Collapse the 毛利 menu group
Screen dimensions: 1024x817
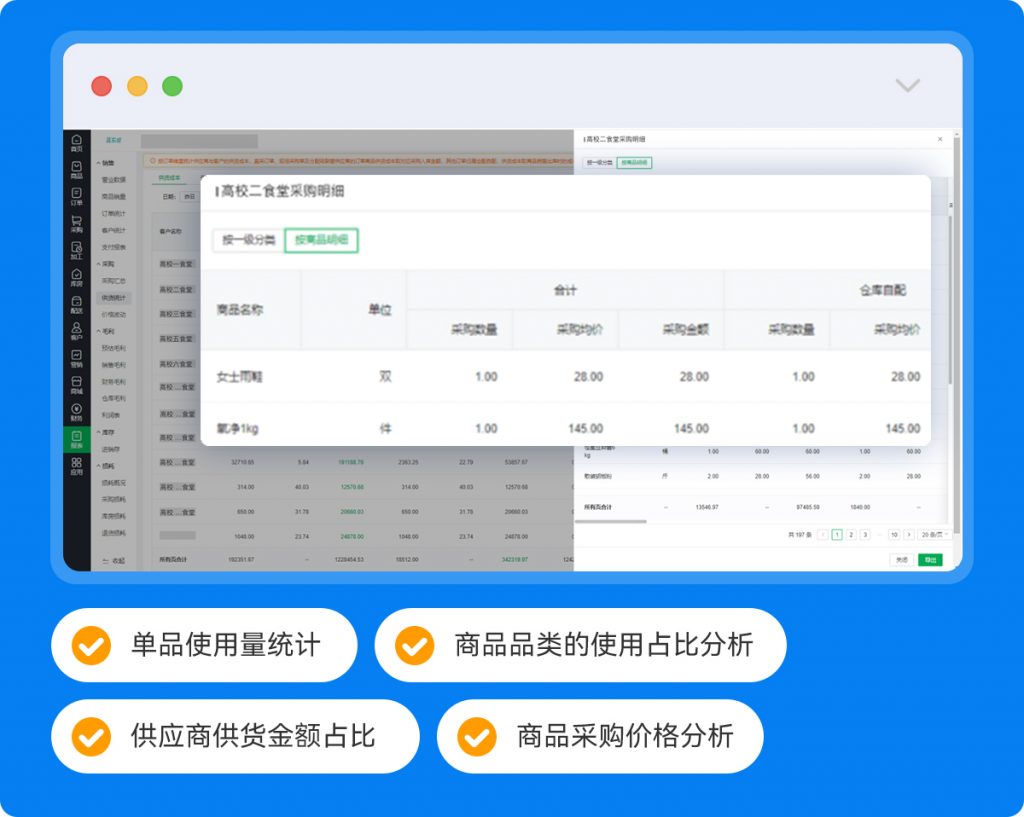105,331
